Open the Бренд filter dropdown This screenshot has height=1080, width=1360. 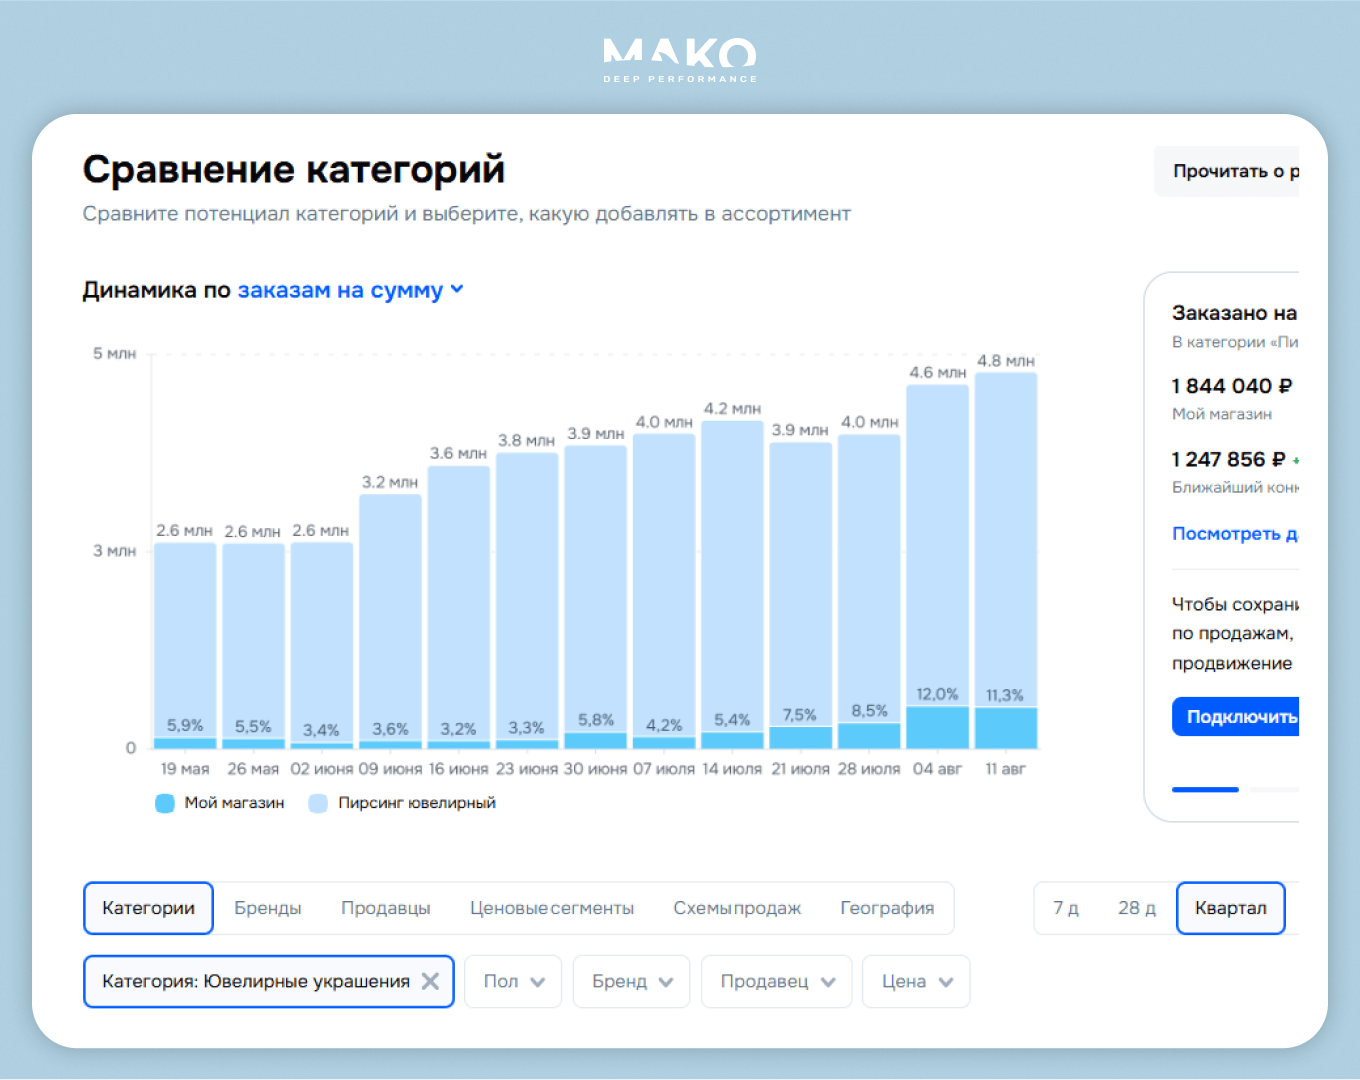tap(631, 981)
